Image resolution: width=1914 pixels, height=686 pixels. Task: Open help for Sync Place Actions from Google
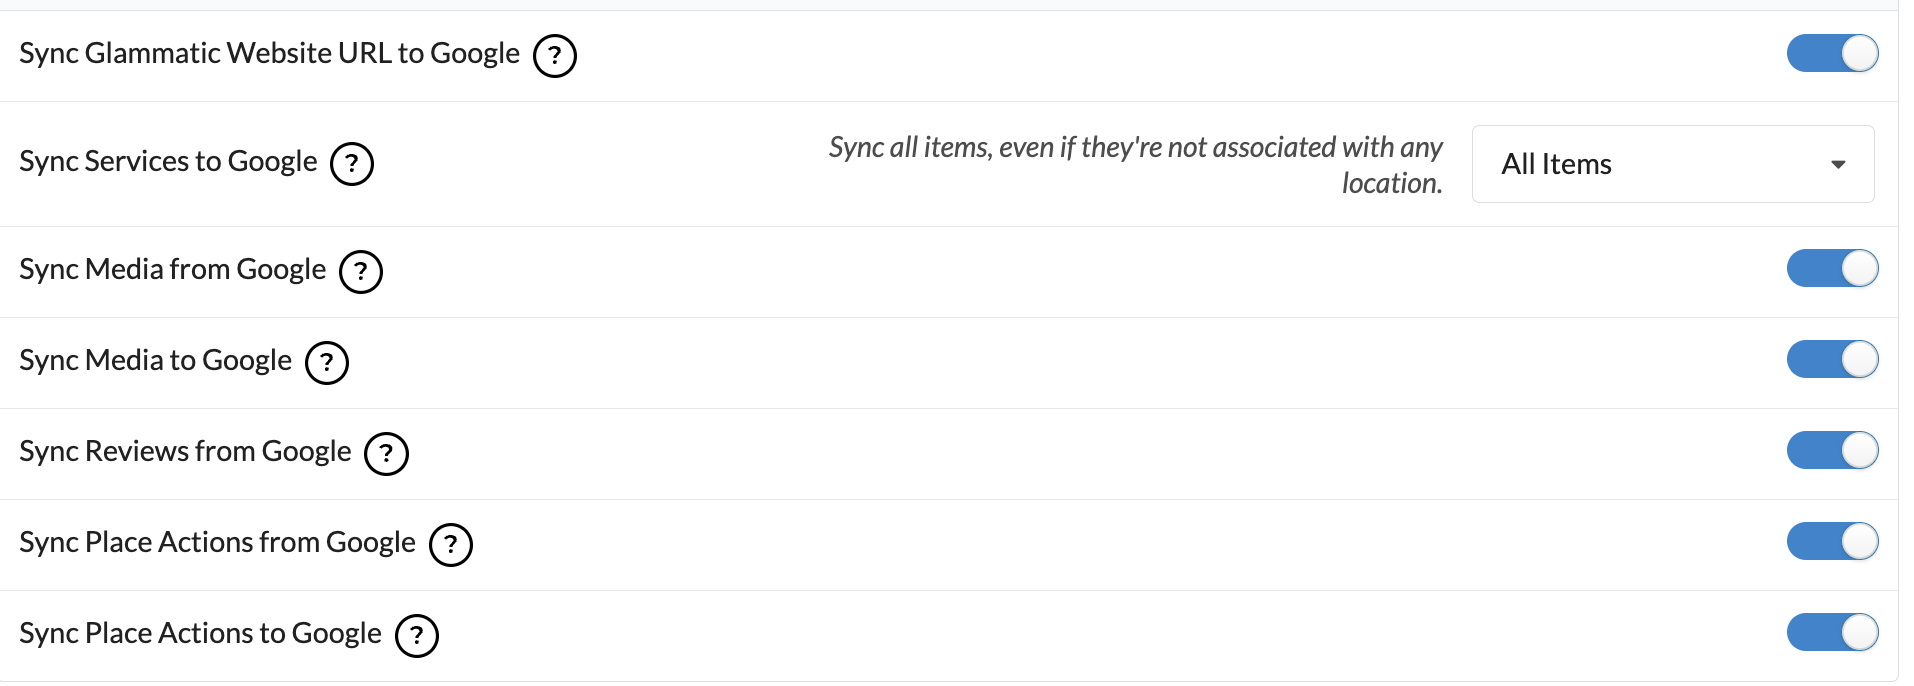tap(451, 545)
